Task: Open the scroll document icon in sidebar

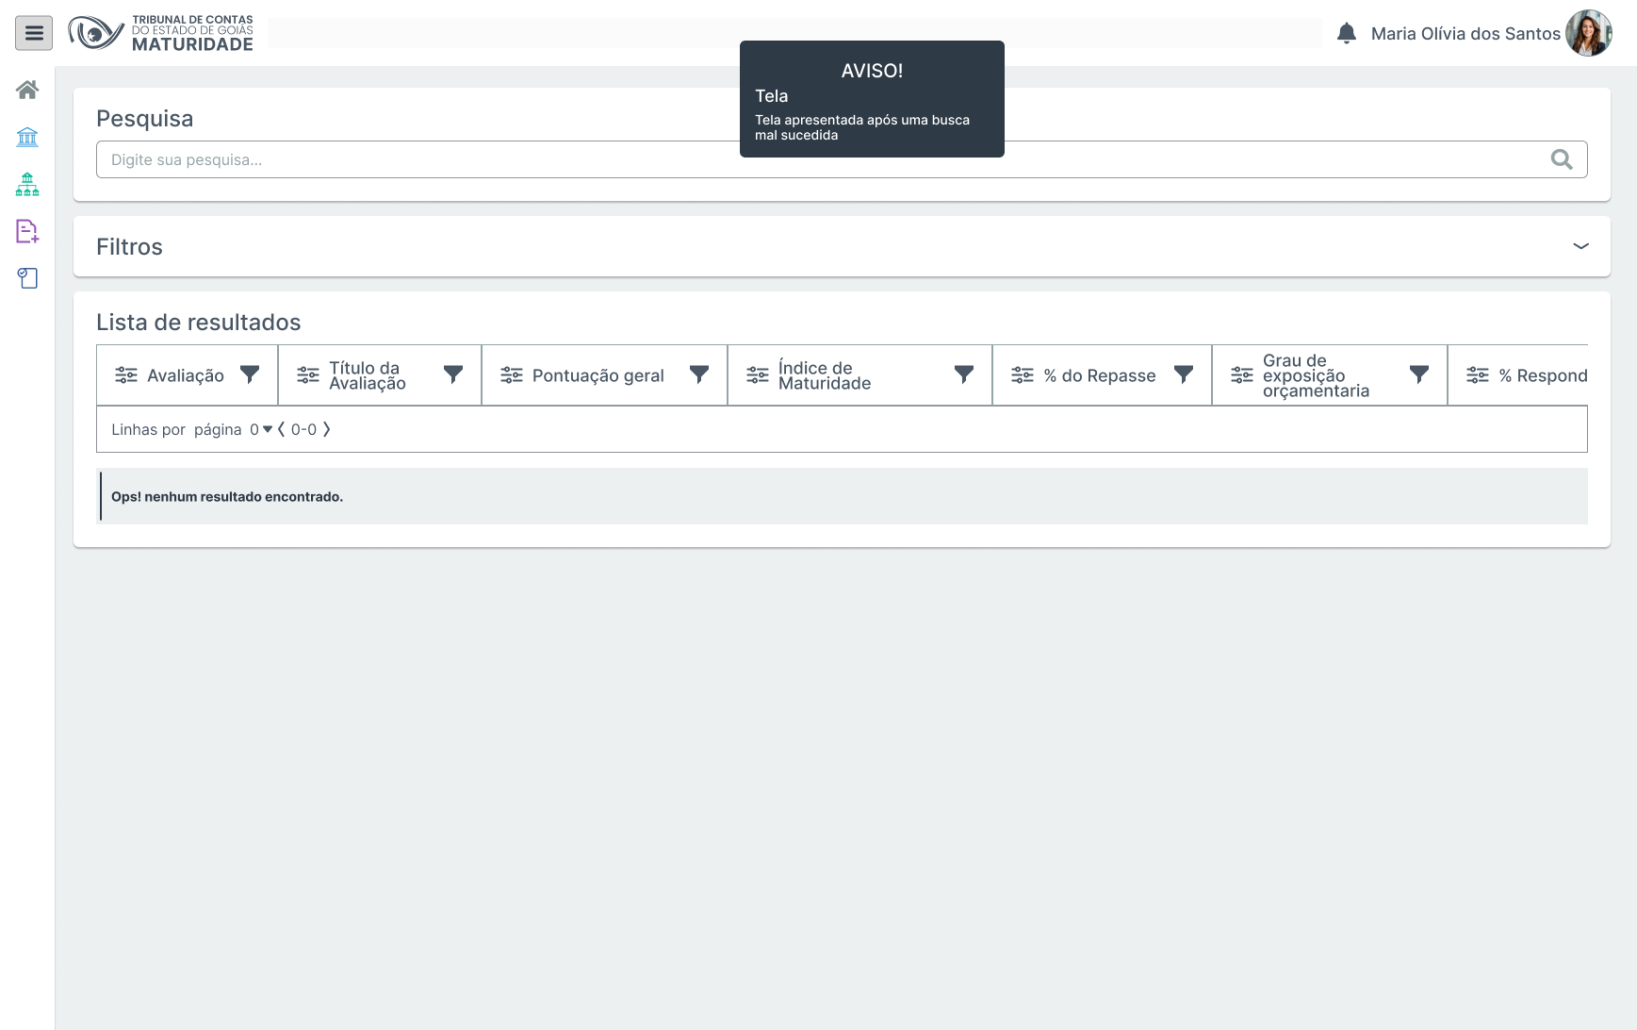Action: [x=27, y=278]
